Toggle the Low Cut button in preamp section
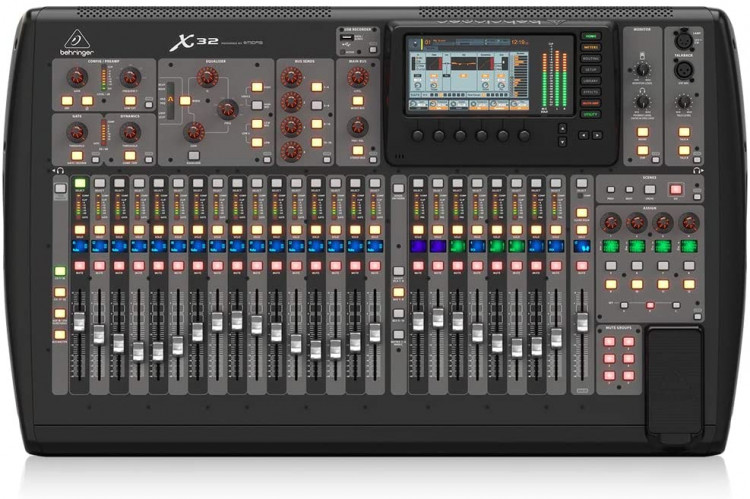 tap(130, 100)
